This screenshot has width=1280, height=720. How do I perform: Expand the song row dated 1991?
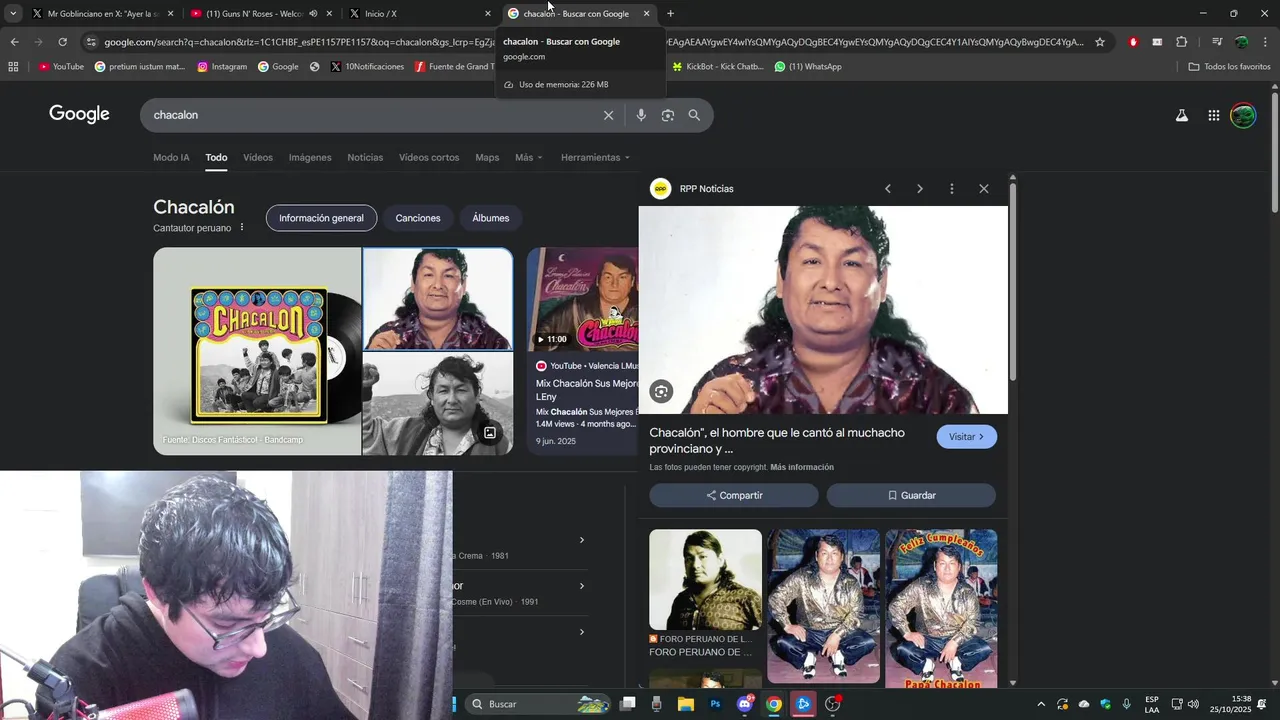(582, 586)
